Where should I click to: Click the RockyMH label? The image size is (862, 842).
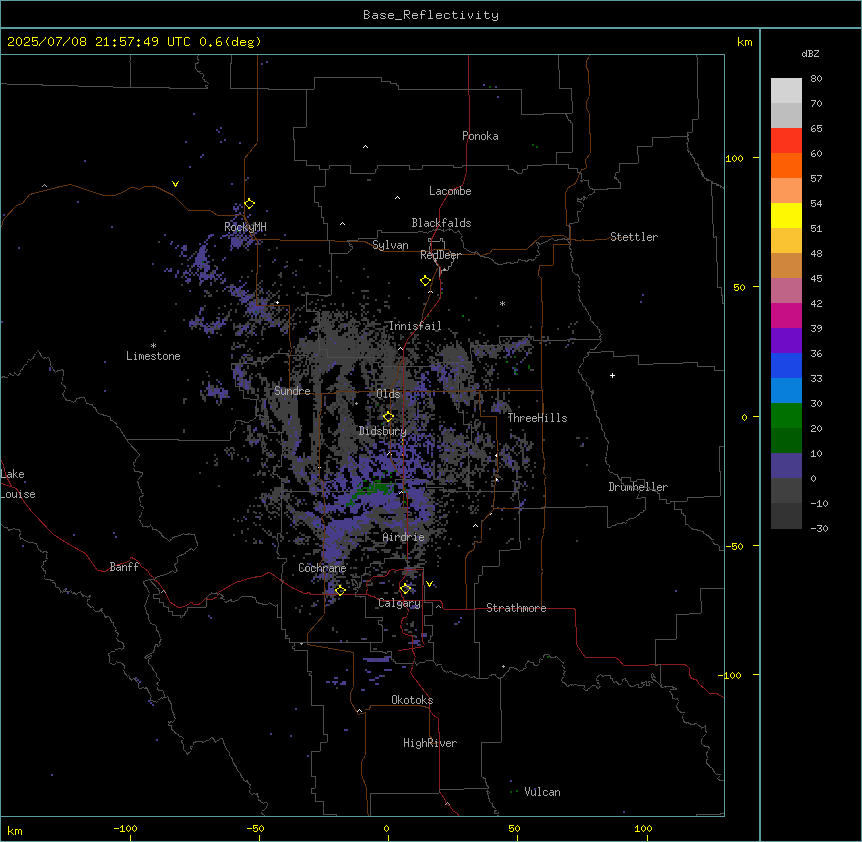pyautogui.click(x=245, y=227)
